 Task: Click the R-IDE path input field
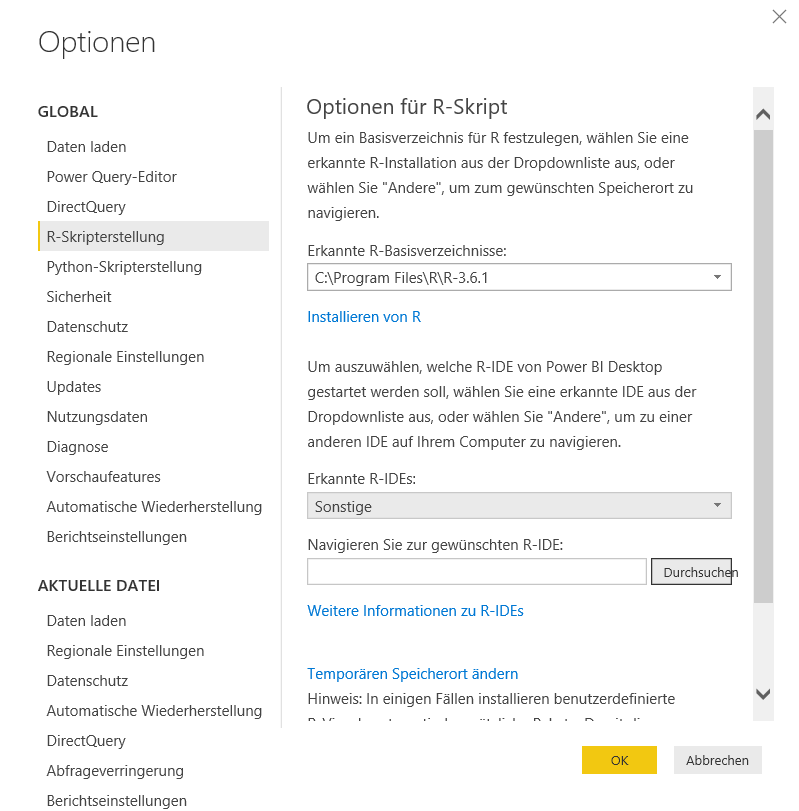tap(476, 572)
